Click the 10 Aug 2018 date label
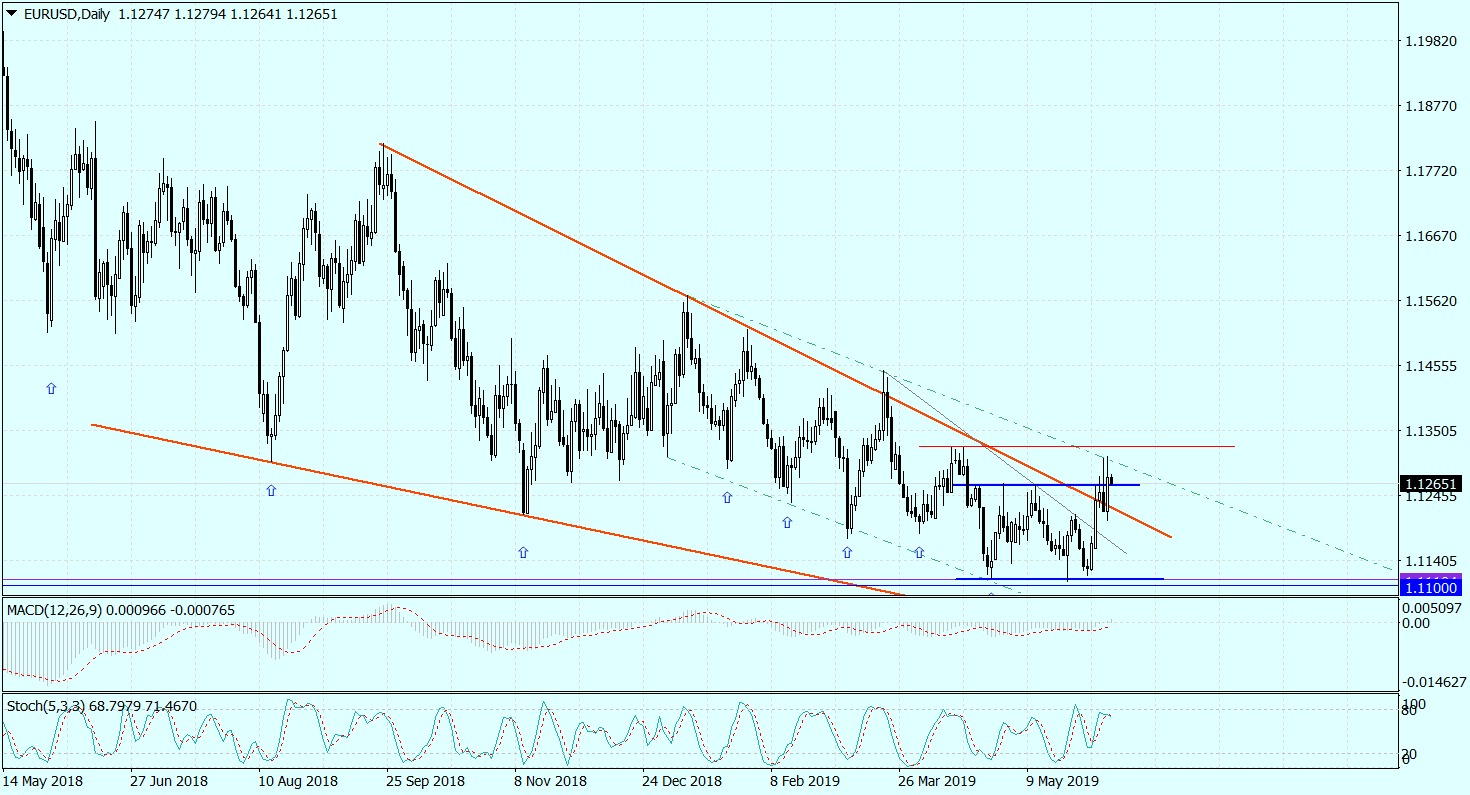 298,780
